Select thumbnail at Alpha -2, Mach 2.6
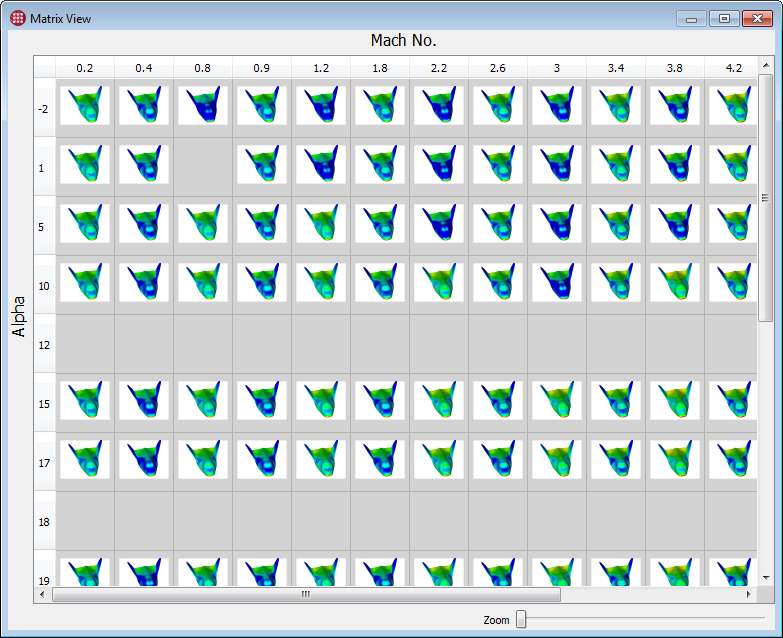 pos(497,105)
